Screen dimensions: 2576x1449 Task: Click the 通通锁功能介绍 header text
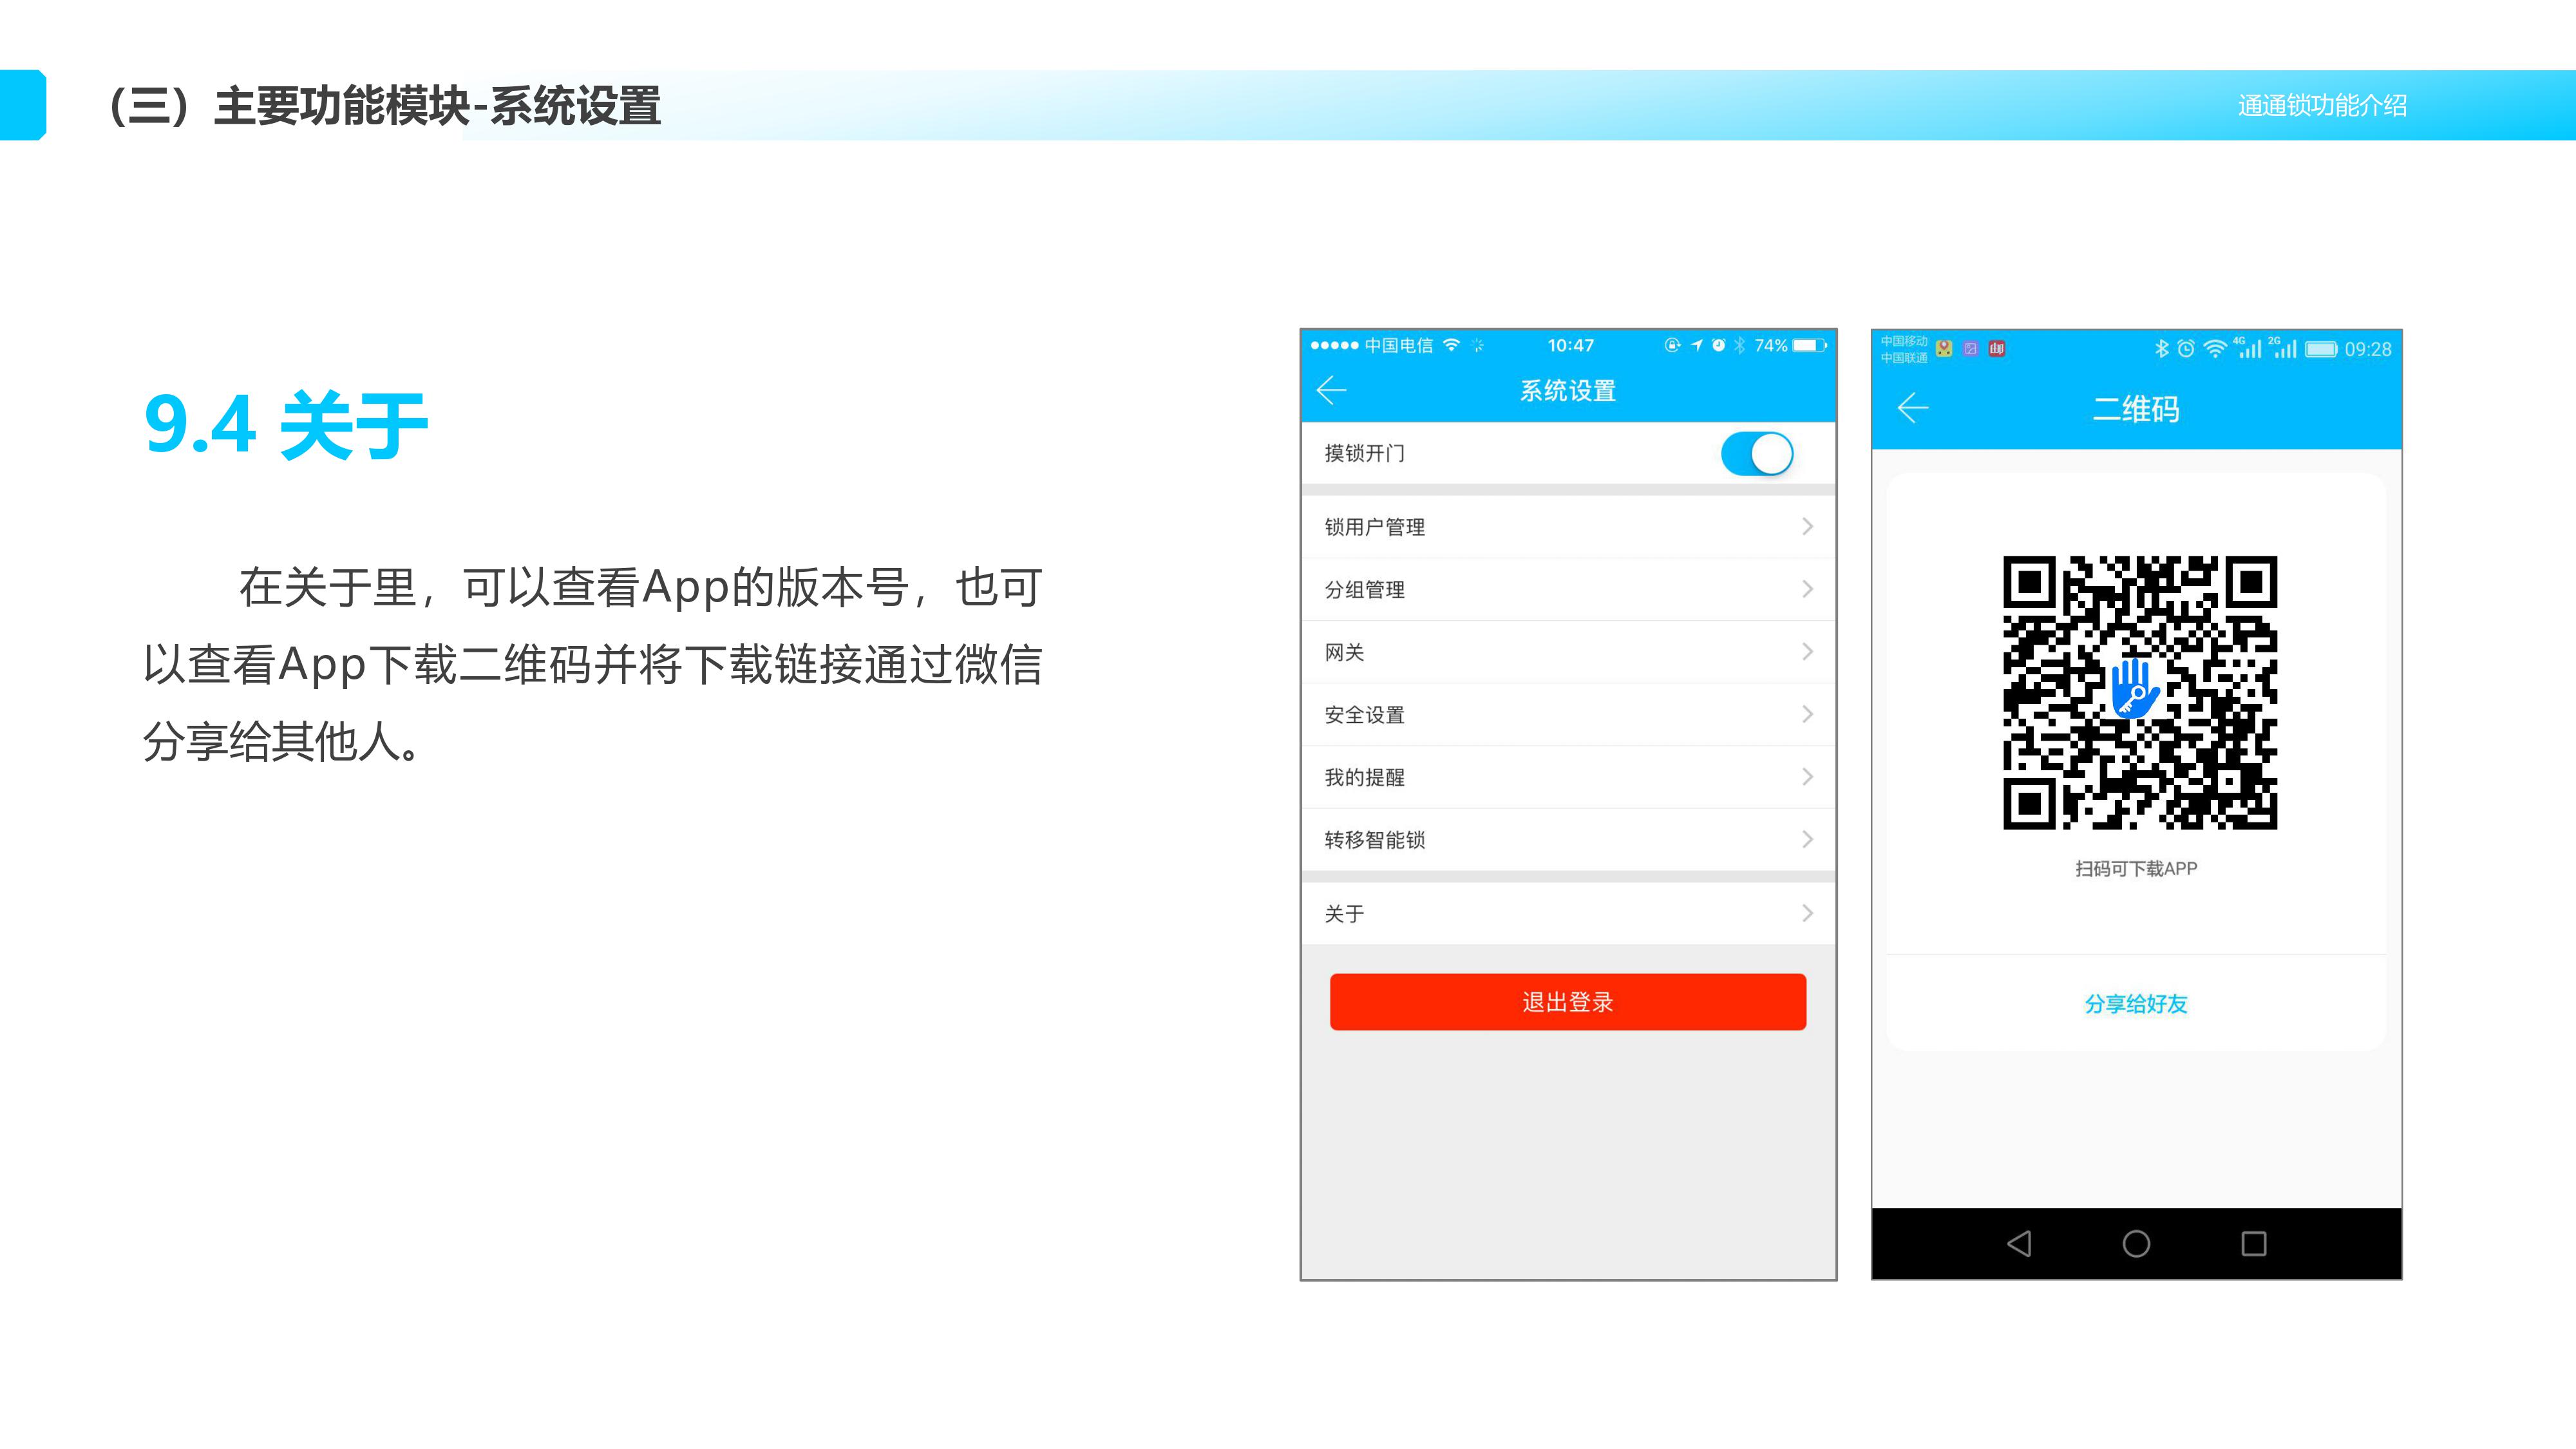(2321, 105)
